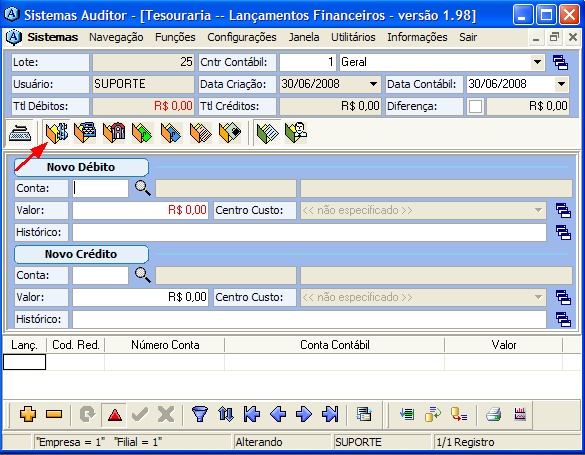Image resolution: width=585 pixels, height=455 pixels.
Task: Click the Novo Débito button
Action: point(81,167)
